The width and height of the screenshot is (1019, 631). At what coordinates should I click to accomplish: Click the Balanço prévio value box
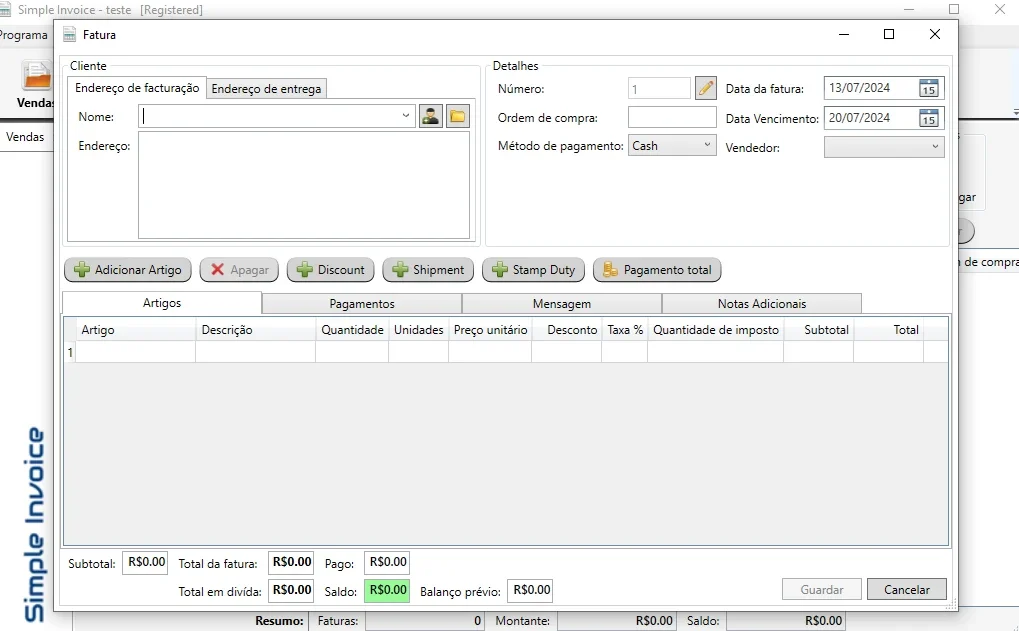pyautogui.click(x=530, y=590)
